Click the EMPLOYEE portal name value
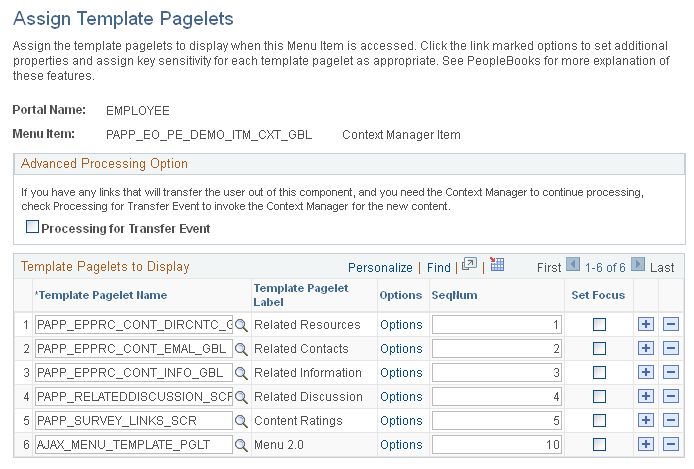The width and height of the screenshot is (694, 469). tap(138, 111)
